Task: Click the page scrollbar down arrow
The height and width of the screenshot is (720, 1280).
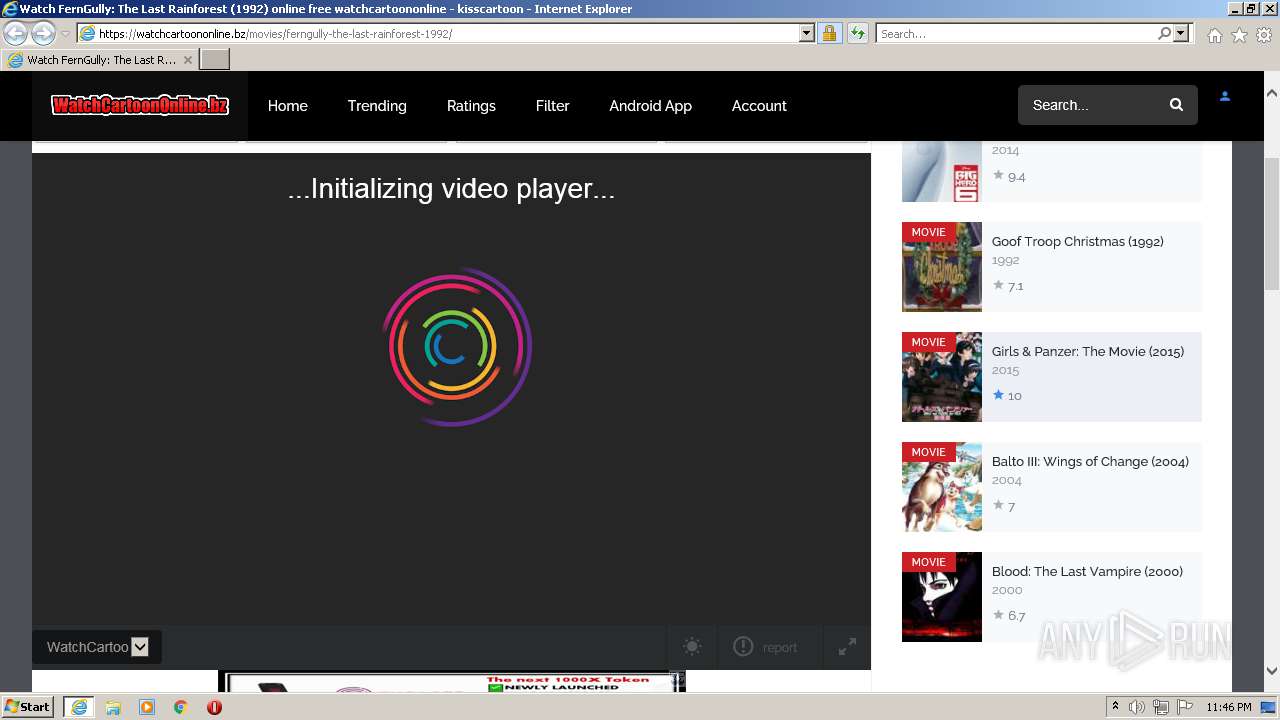Action: 1272,671
